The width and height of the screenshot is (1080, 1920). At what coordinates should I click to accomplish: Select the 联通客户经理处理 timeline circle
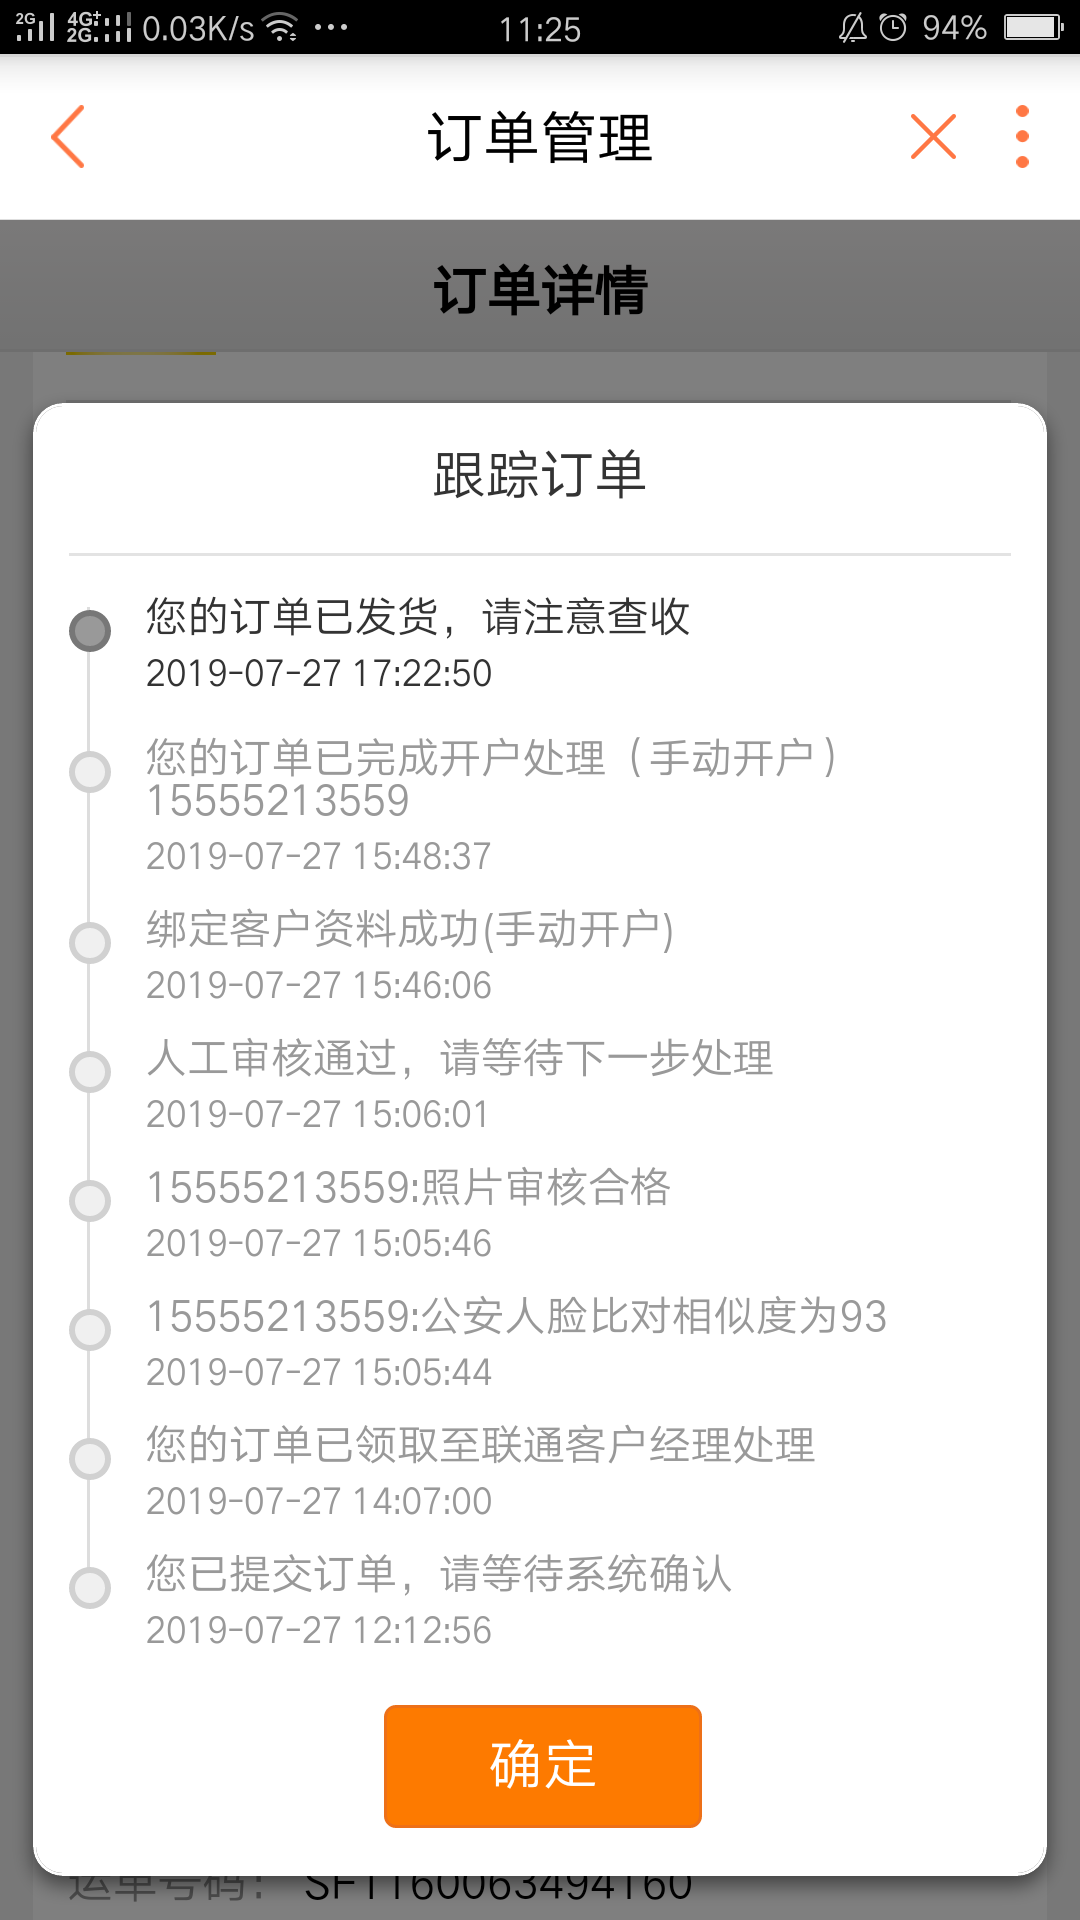(90, 1459)
